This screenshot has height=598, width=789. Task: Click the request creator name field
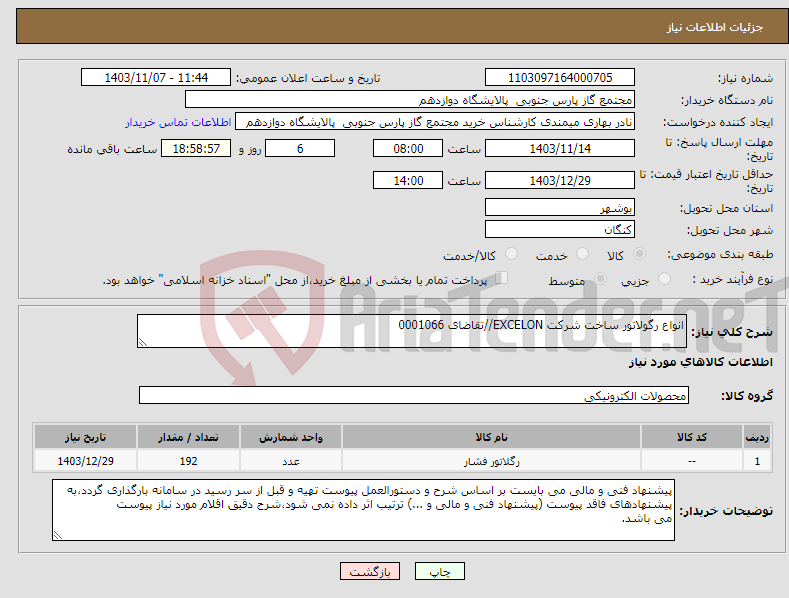(x=435, y=122)
